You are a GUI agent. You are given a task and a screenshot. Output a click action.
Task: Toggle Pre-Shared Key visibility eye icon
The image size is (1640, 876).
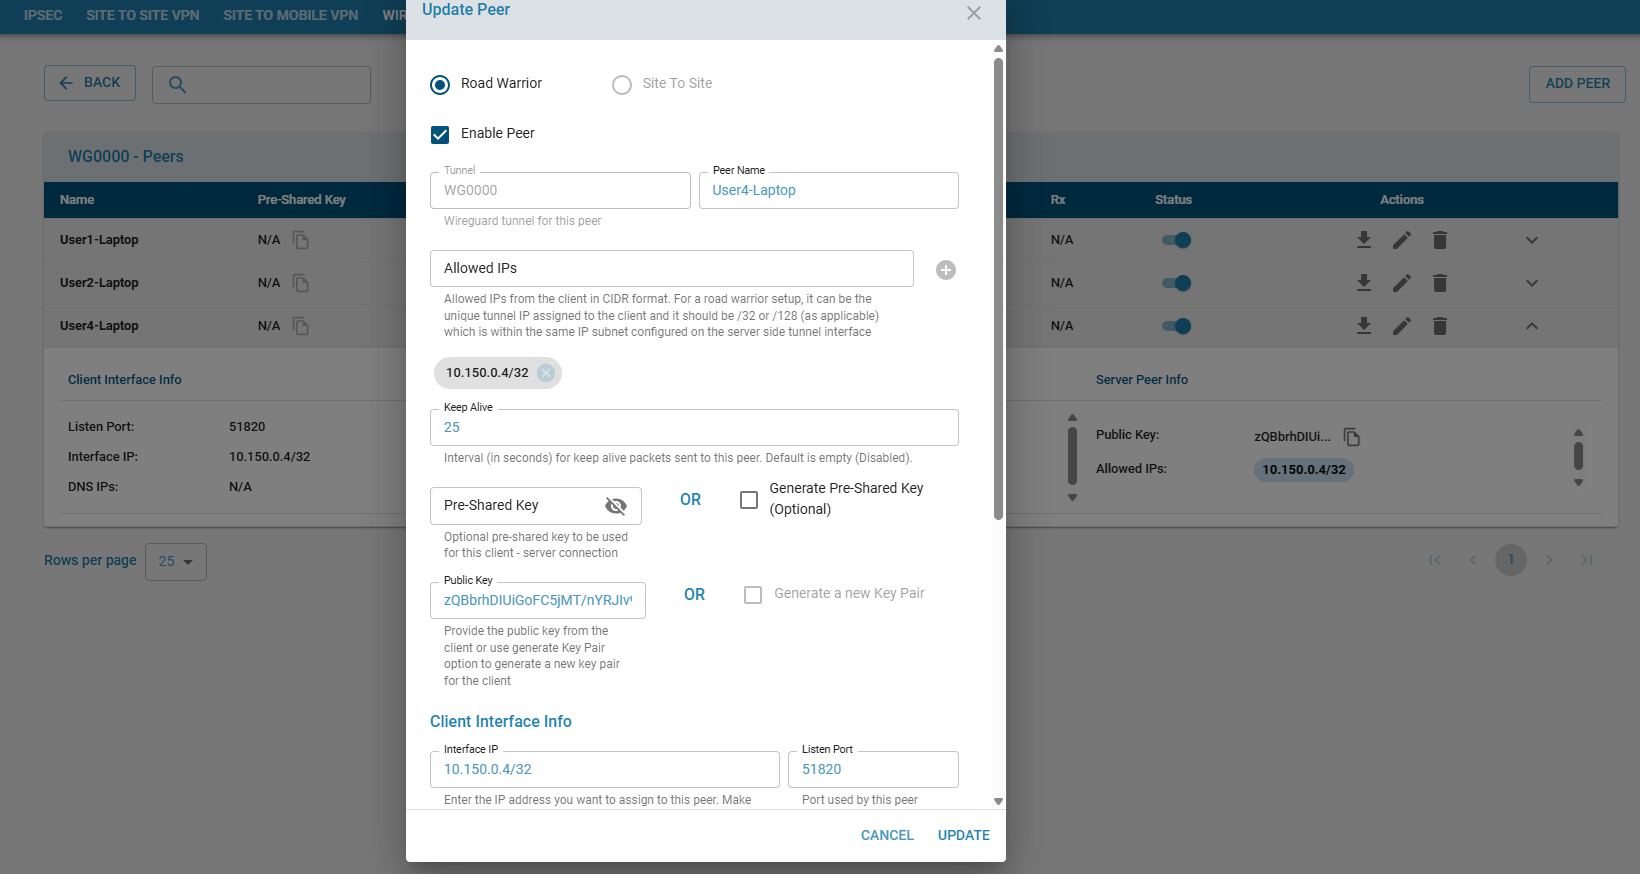coord(616,506)
